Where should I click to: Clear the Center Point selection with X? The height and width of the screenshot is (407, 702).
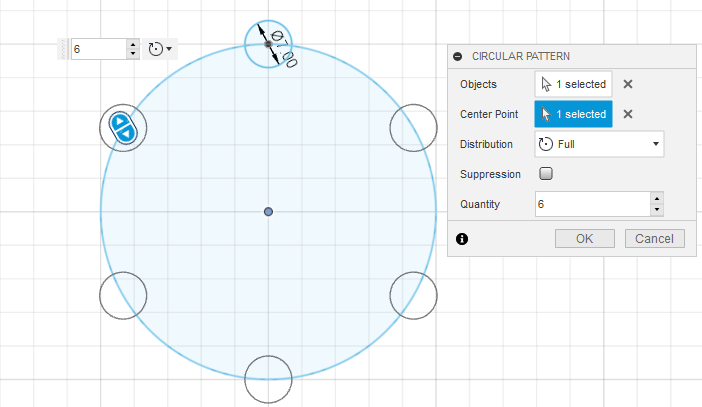point(628,114)
